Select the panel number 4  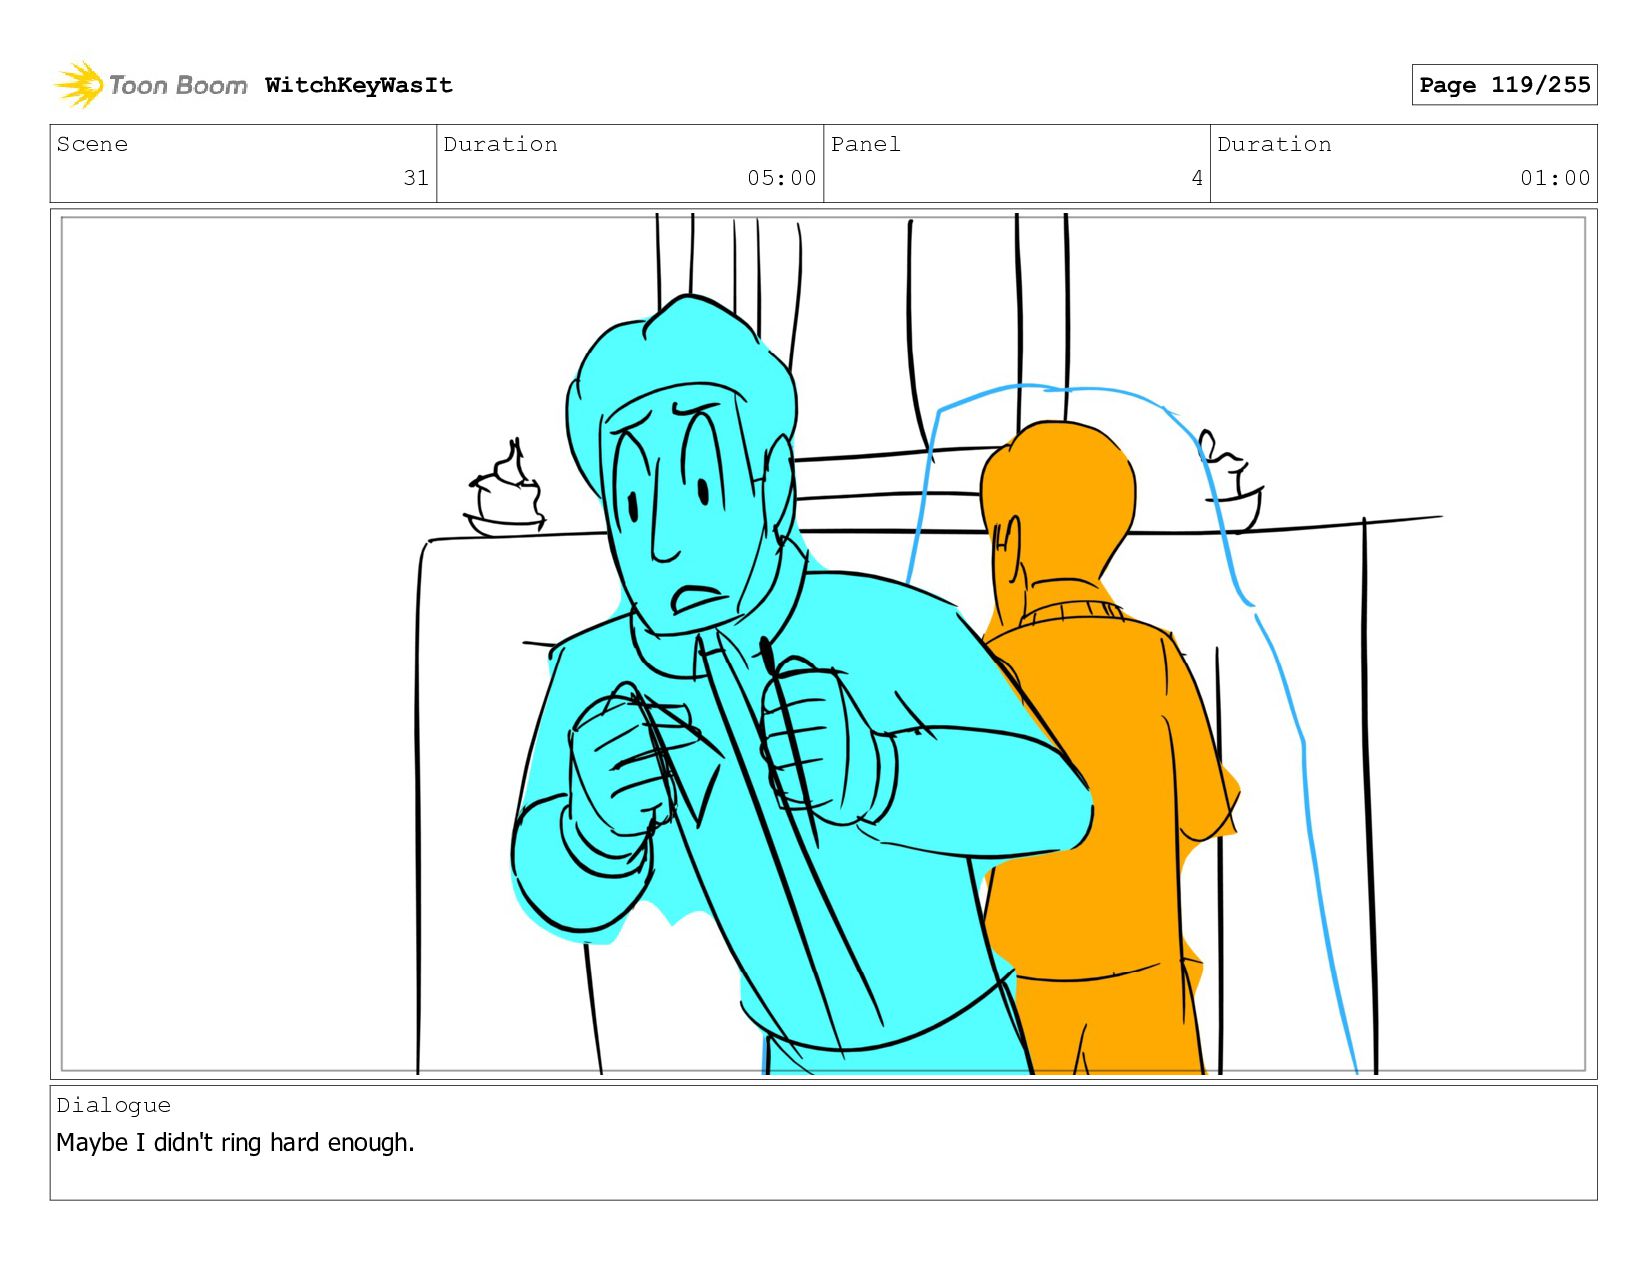1197,178
